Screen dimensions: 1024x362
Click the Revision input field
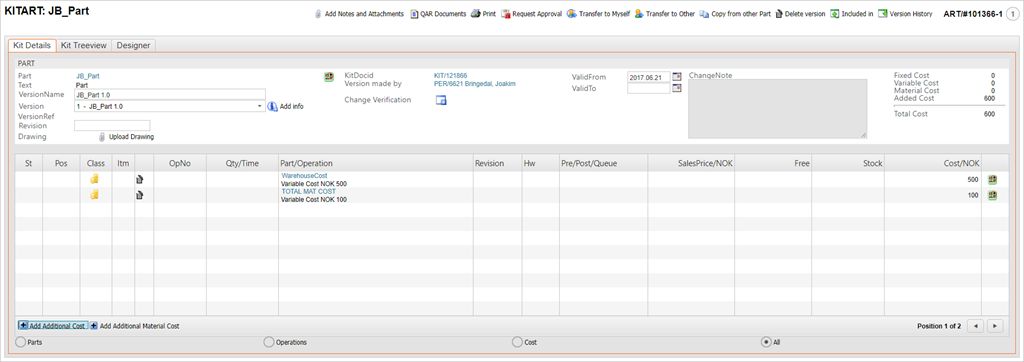point(112,125)
